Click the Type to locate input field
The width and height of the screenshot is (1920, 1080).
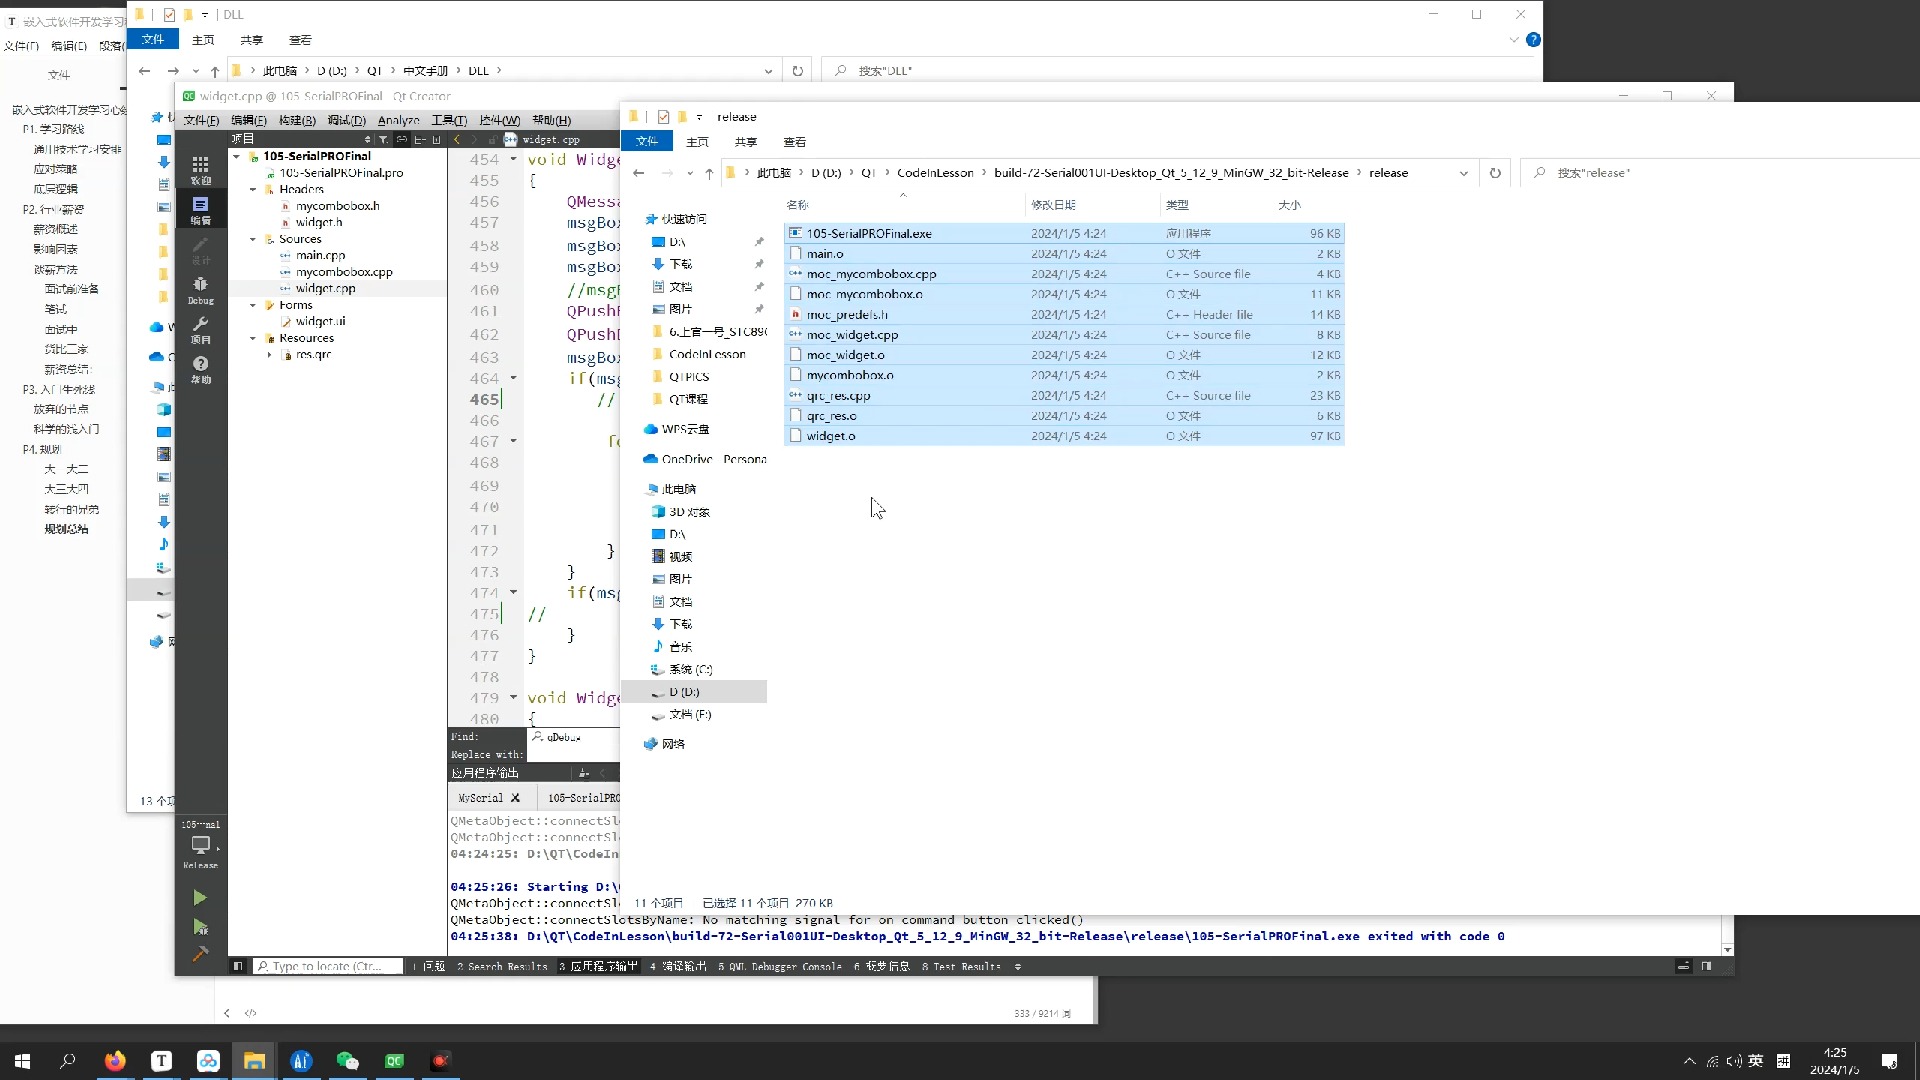(x=328, y=966)
